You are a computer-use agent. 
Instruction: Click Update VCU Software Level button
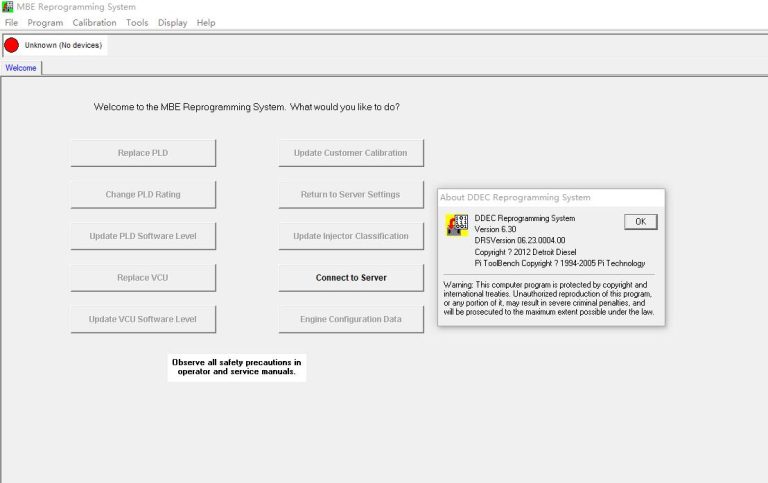tap(143, 320)
